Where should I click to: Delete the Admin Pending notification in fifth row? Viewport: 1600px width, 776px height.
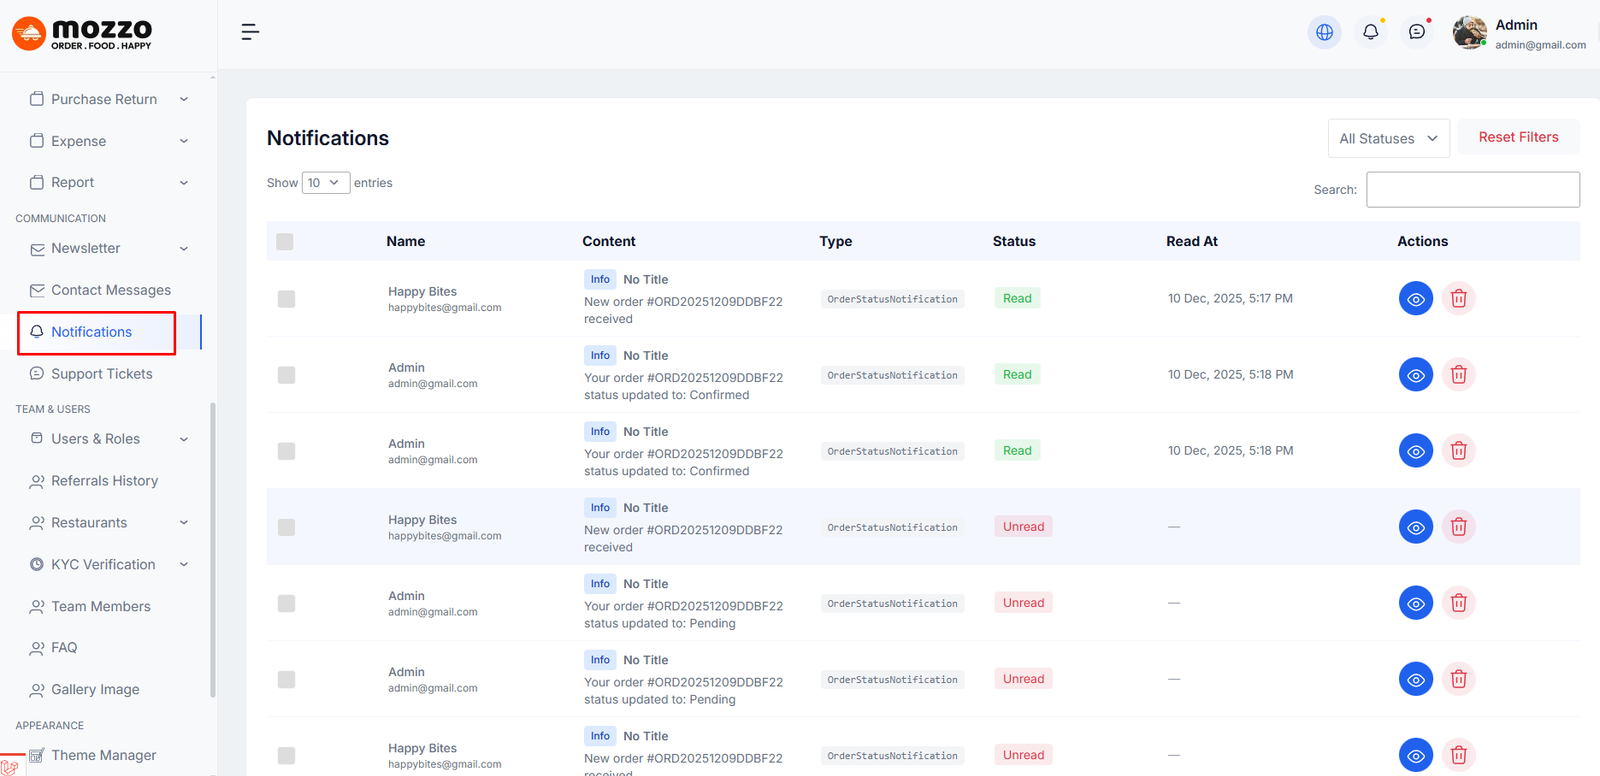click(x=1458, y=603)
